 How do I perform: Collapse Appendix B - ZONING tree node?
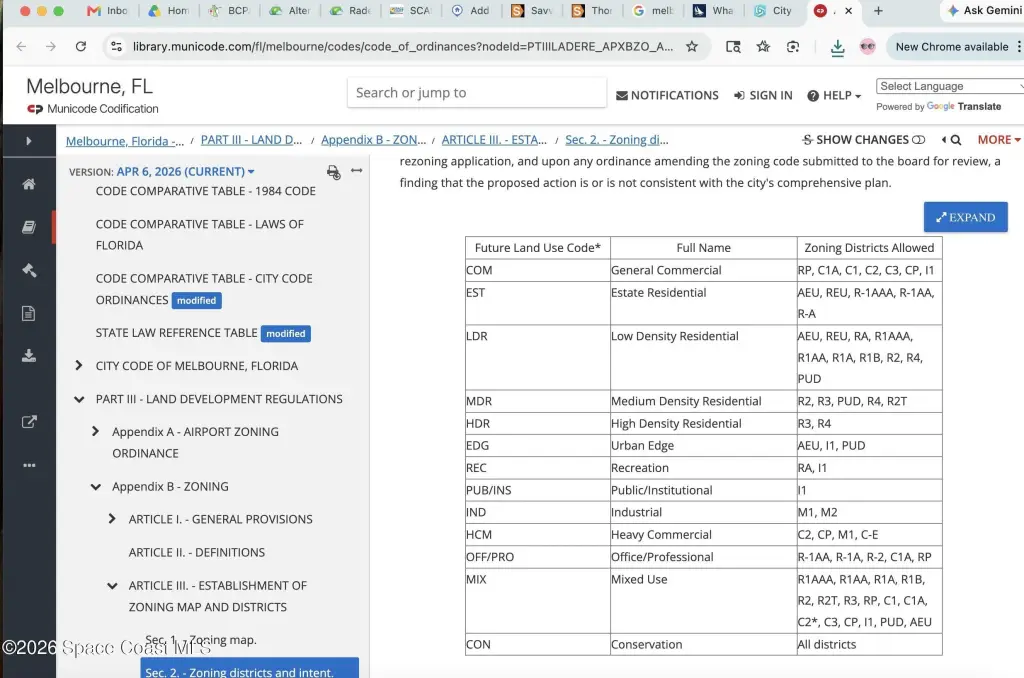(x=96, y=487)
